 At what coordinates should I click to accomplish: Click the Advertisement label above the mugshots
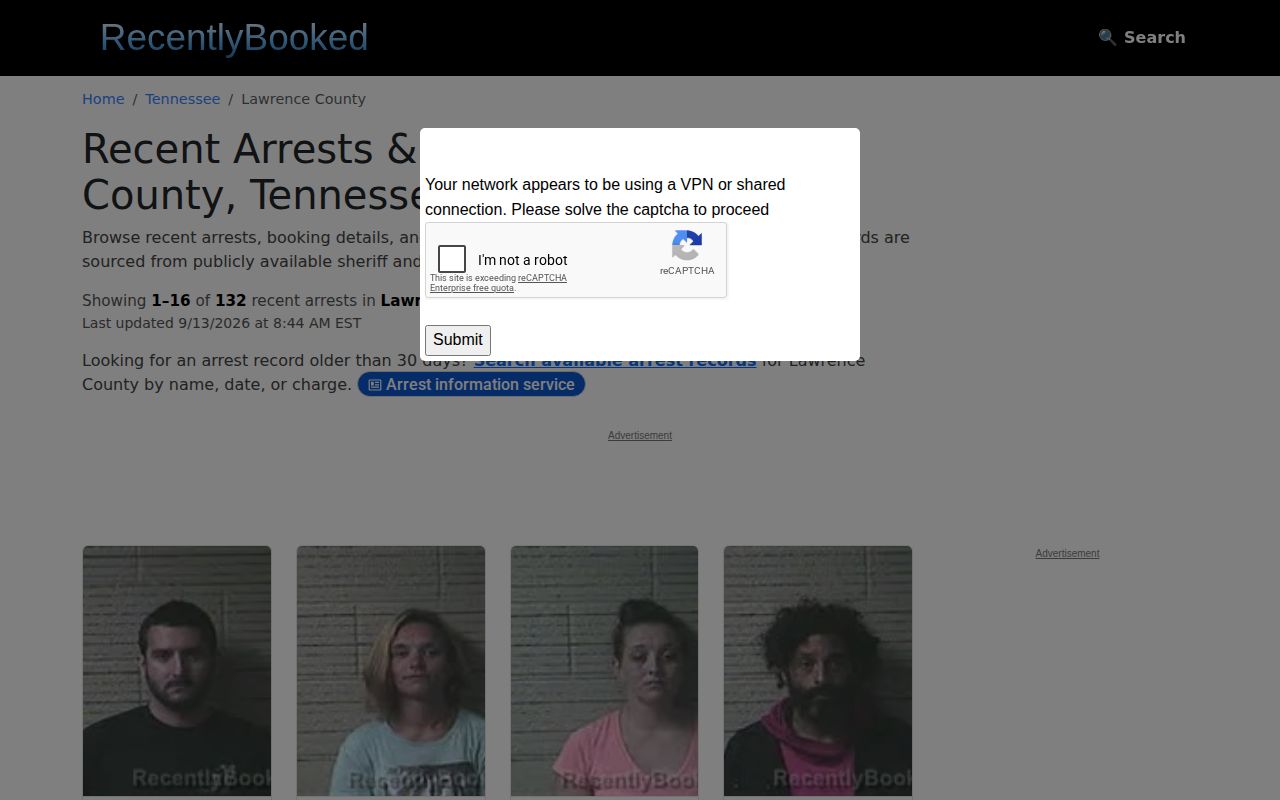[x=640, y=435]
